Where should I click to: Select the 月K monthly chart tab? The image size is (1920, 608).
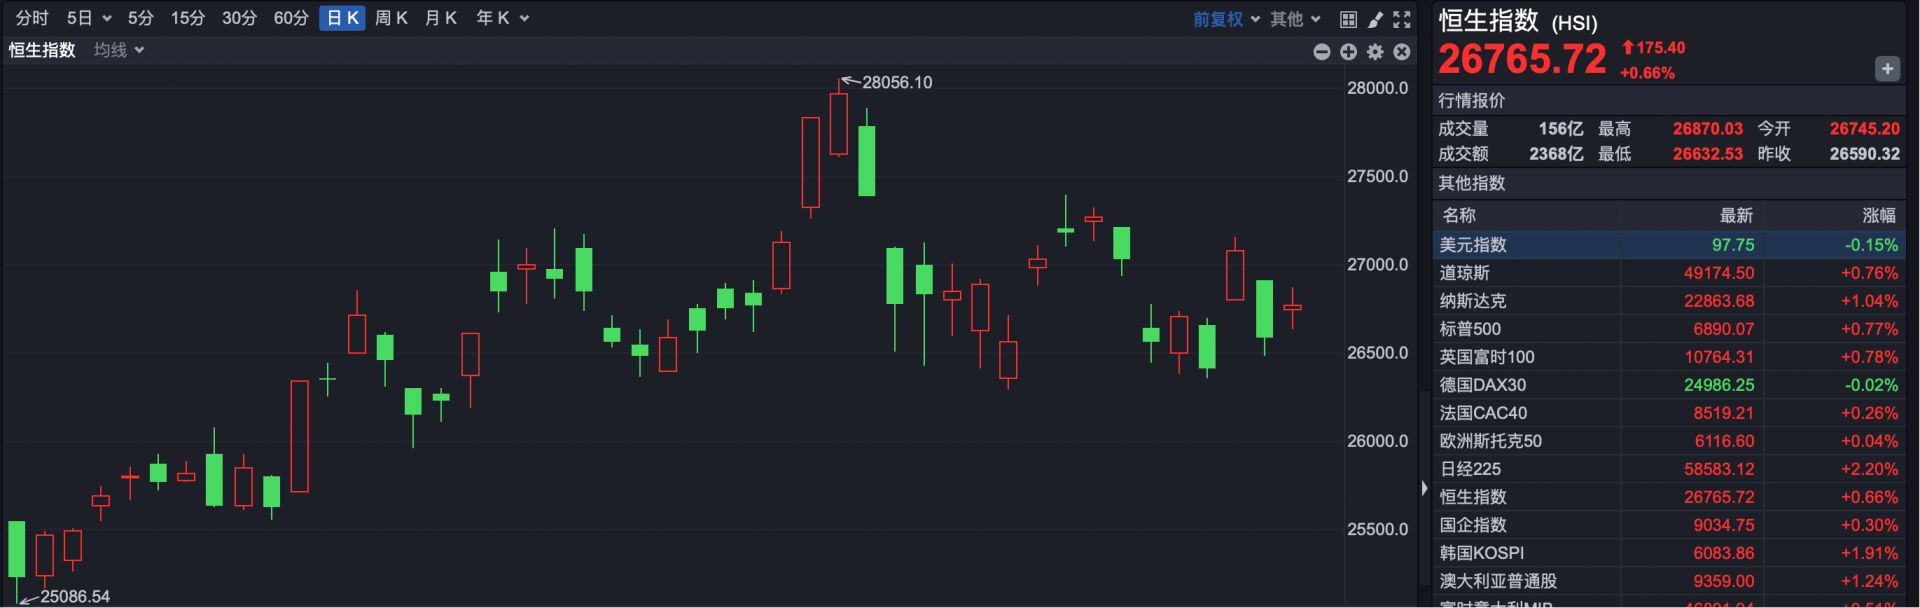[441, 18]
